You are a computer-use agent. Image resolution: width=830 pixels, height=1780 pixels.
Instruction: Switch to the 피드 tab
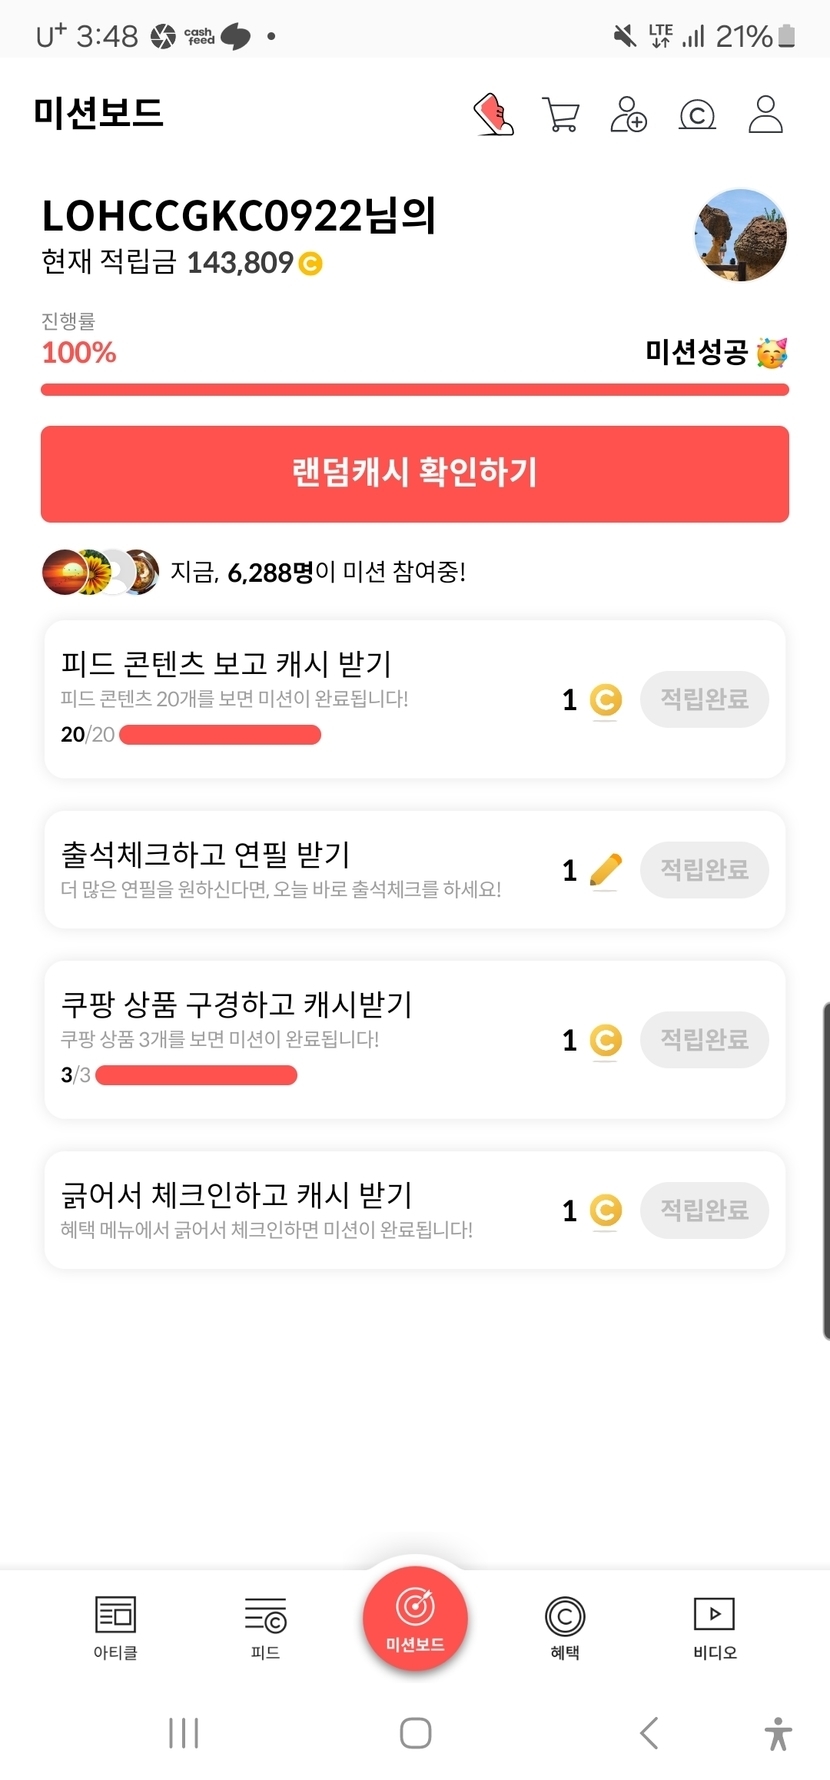265,1627
